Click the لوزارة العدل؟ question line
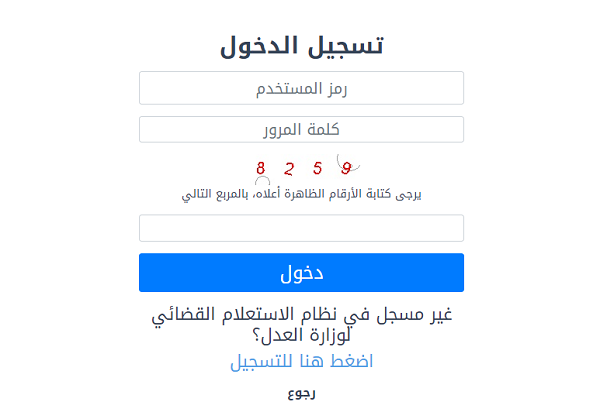Screen dimensions: 600x419 [x=301, y=335]
